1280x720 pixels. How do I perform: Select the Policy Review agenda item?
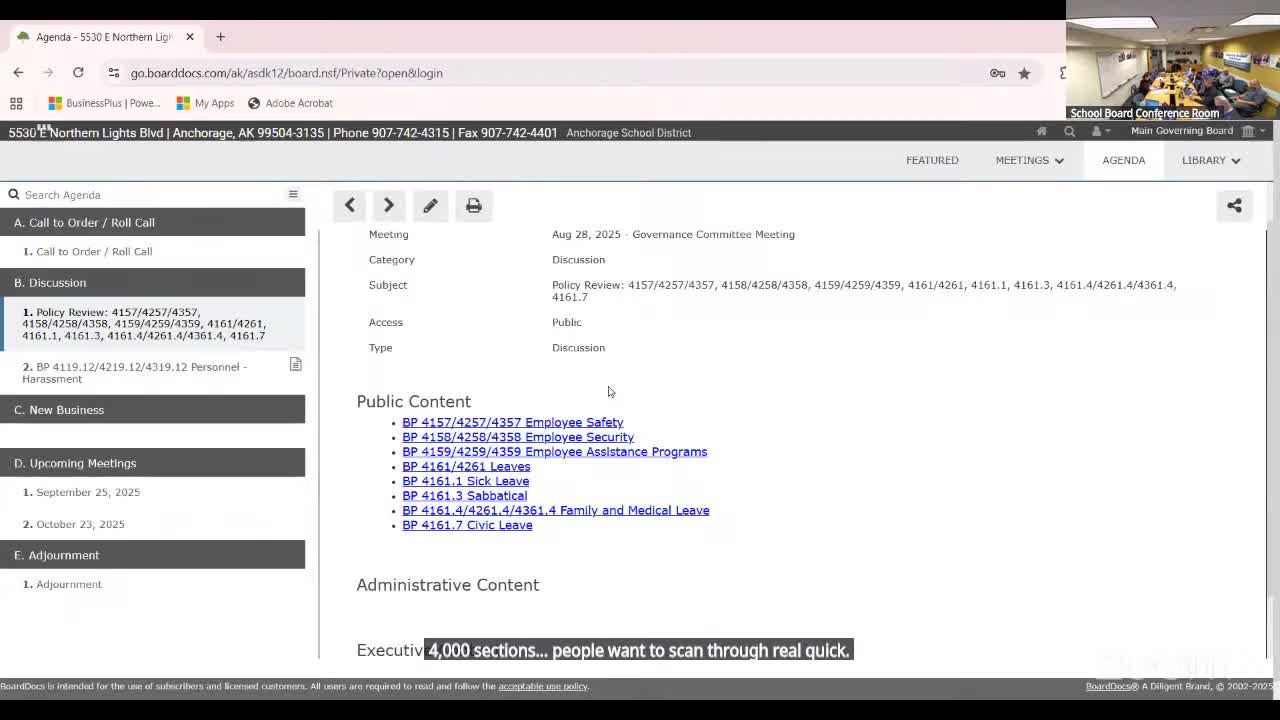pos(152,324)
